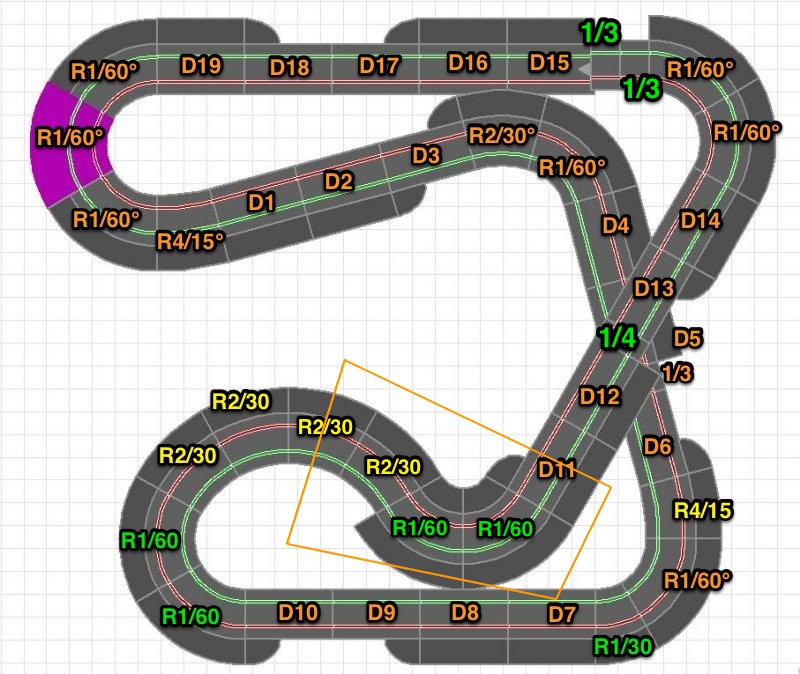Click the D8 straight track piece
The height and width of the screenshot is (674, 800).
(x=466, y=611)
